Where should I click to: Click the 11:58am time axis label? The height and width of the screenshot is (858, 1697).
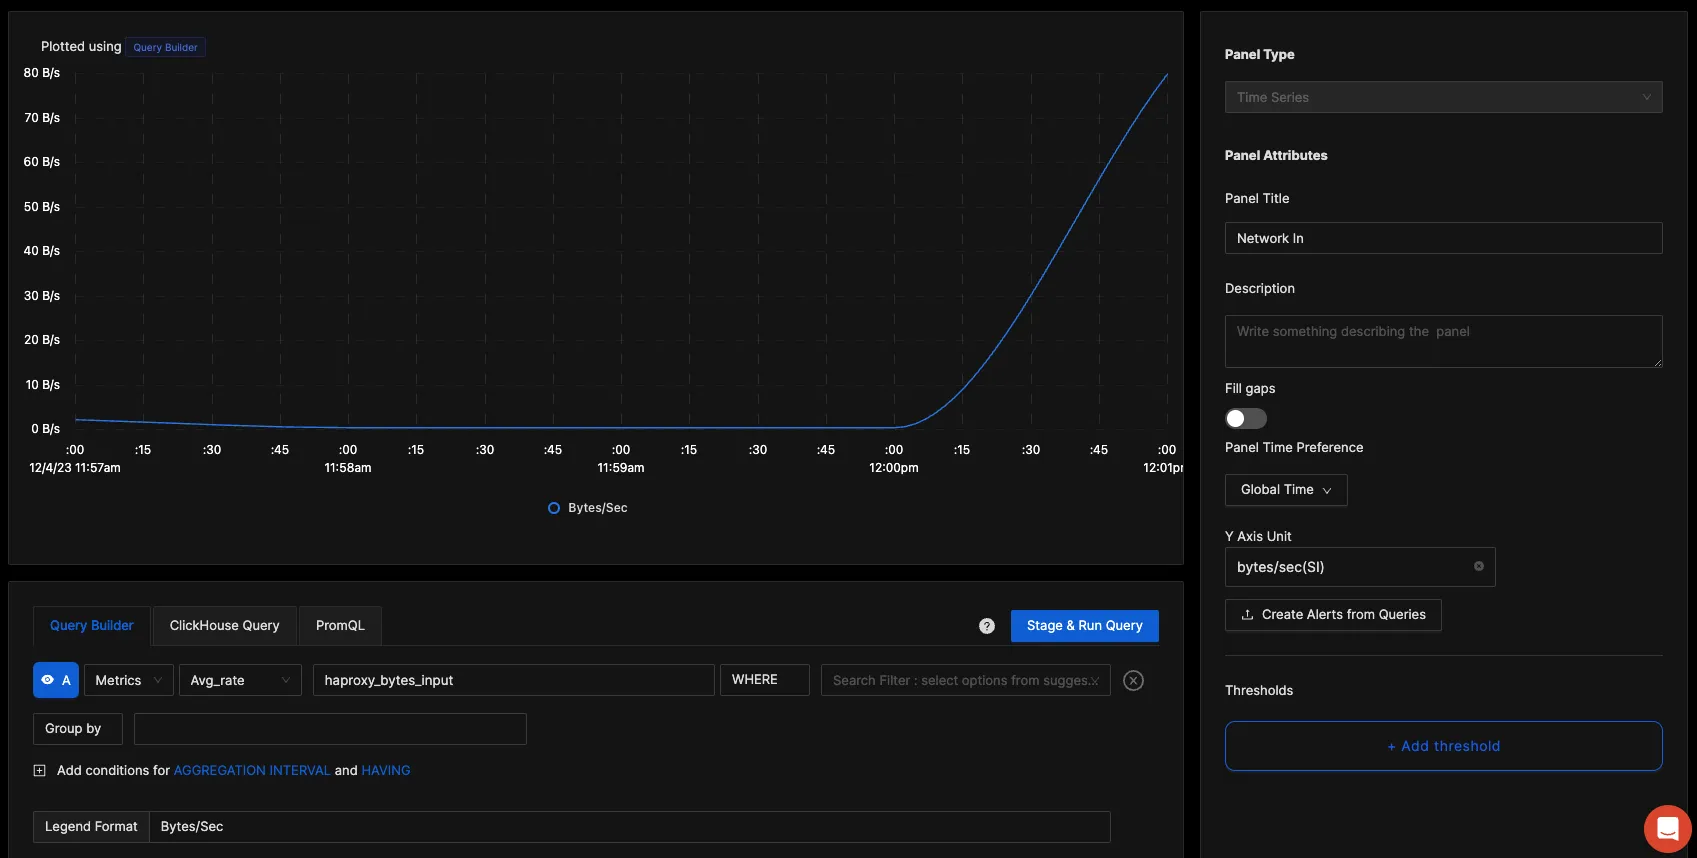click(348, 468)
